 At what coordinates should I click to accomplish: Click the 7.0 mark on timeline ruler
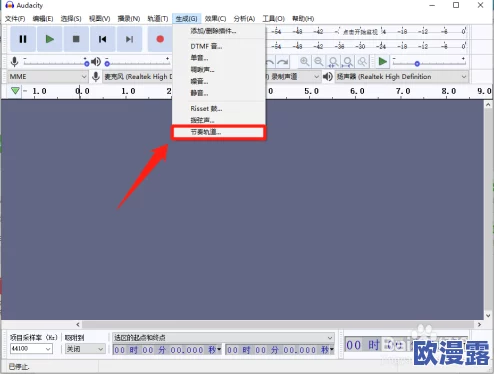click(403, 91)
